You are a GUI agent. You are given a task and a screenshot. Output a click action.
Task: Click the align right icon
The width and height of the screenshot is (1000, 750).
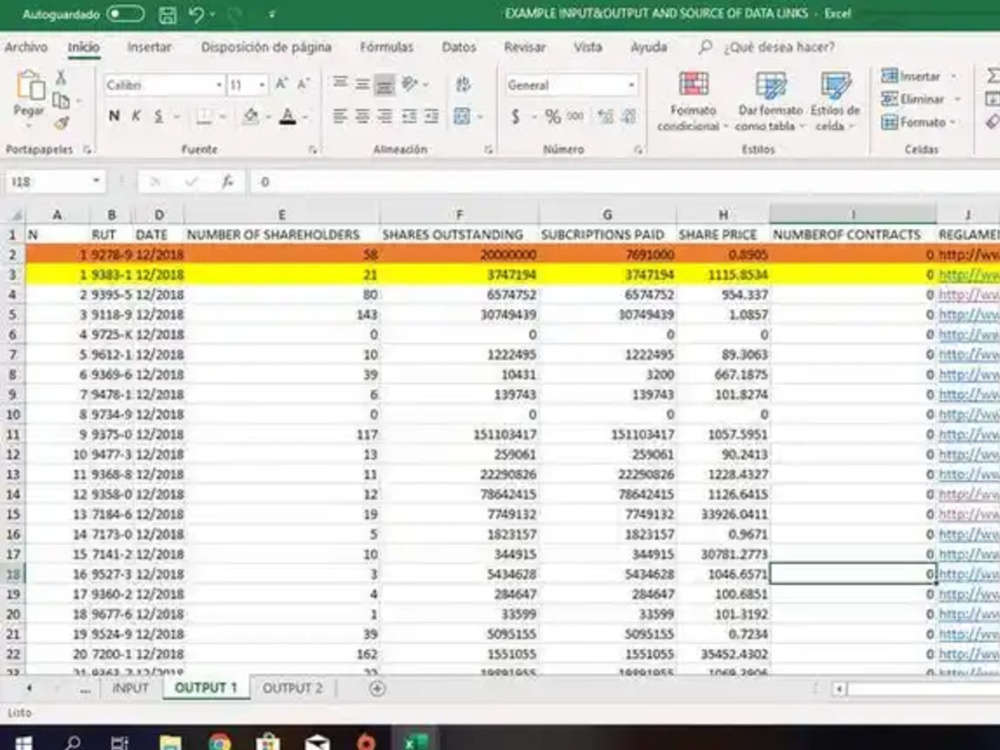[x=385, y=116]
